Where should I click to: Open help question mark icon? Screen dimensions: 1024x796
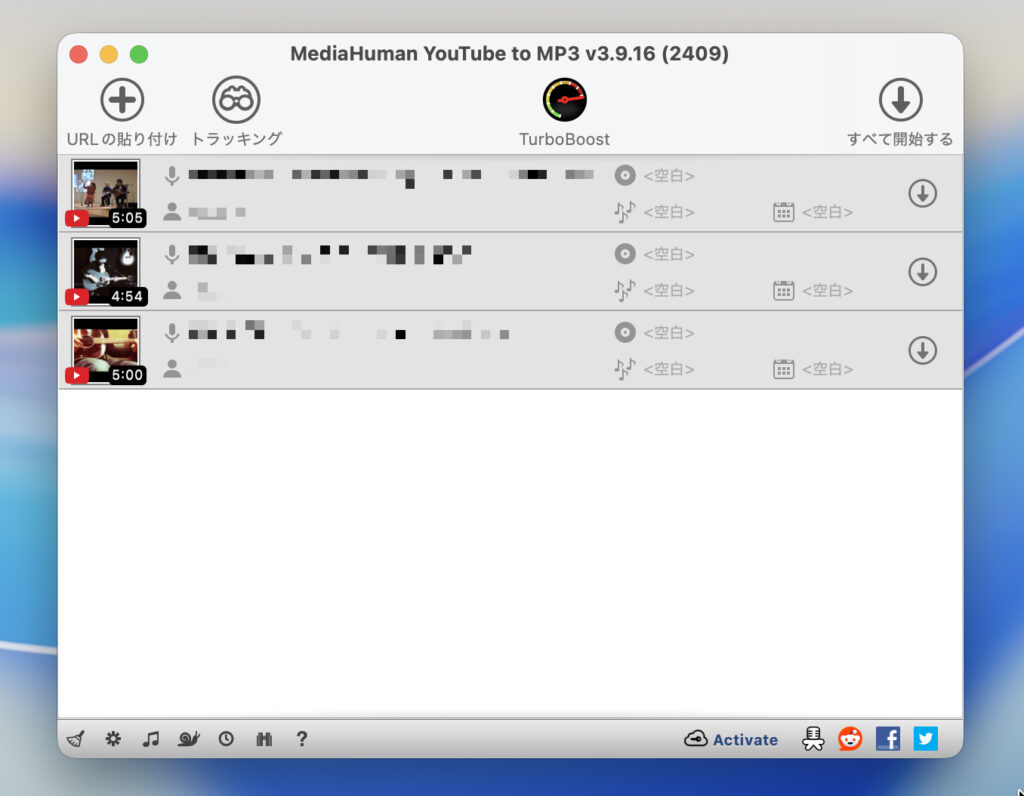[x=302, y=739]
